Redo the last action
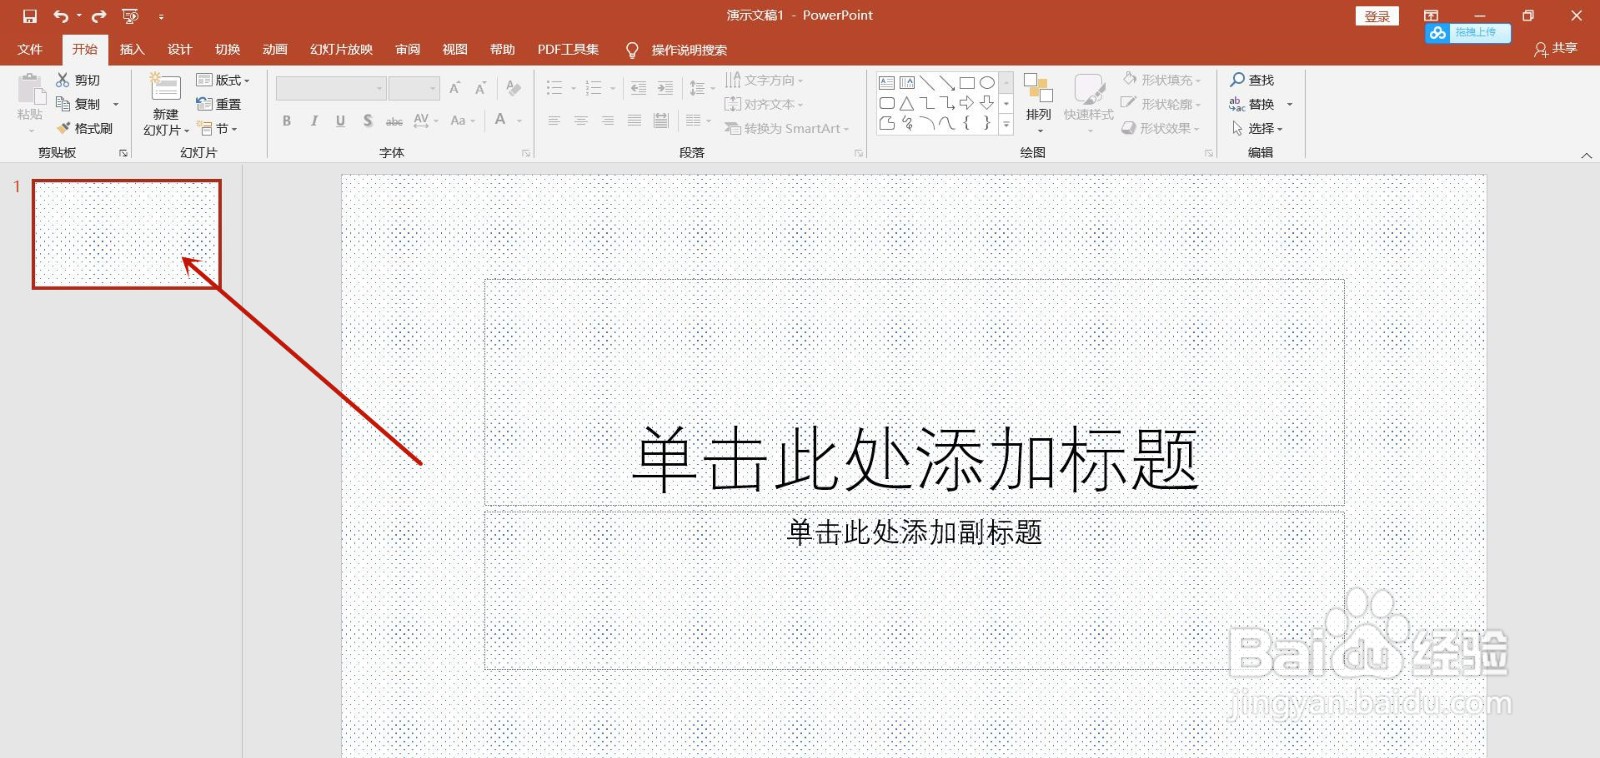Image resolution: width=1600 pixels, height=758 pixels. pos(98,16)
